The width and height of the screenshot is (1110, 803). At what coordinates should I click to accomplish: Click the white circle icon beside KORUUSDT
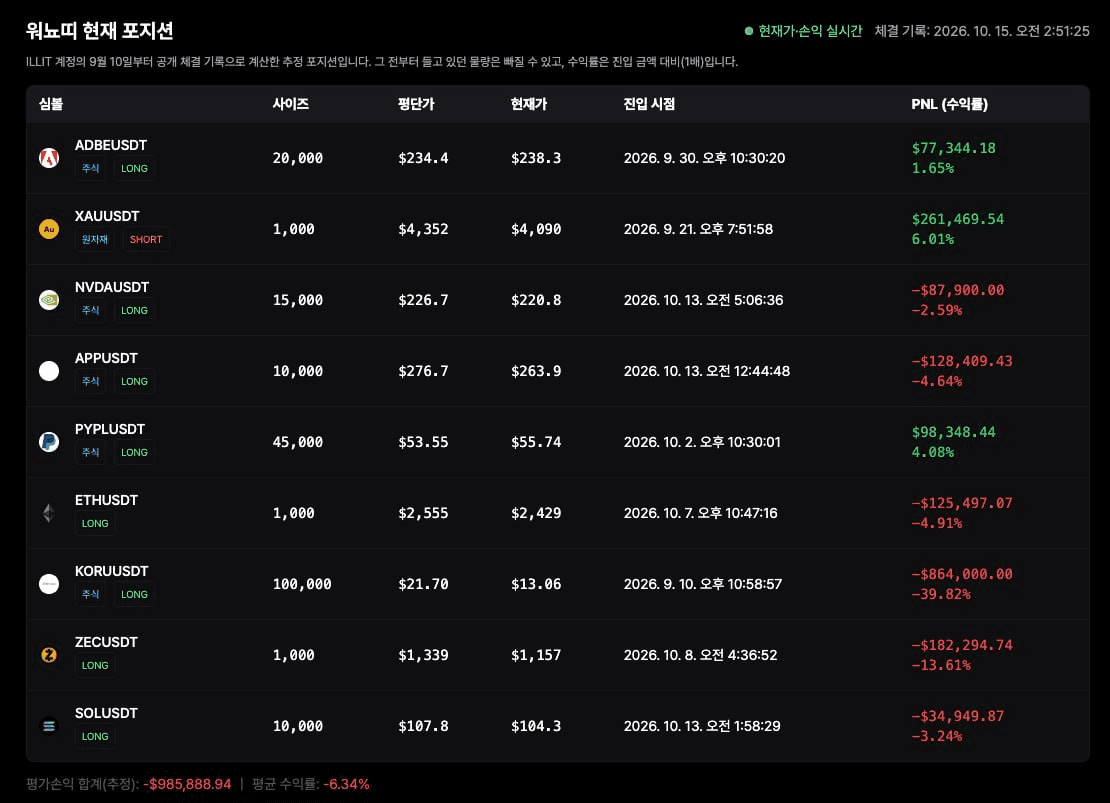tap(49, 584)
